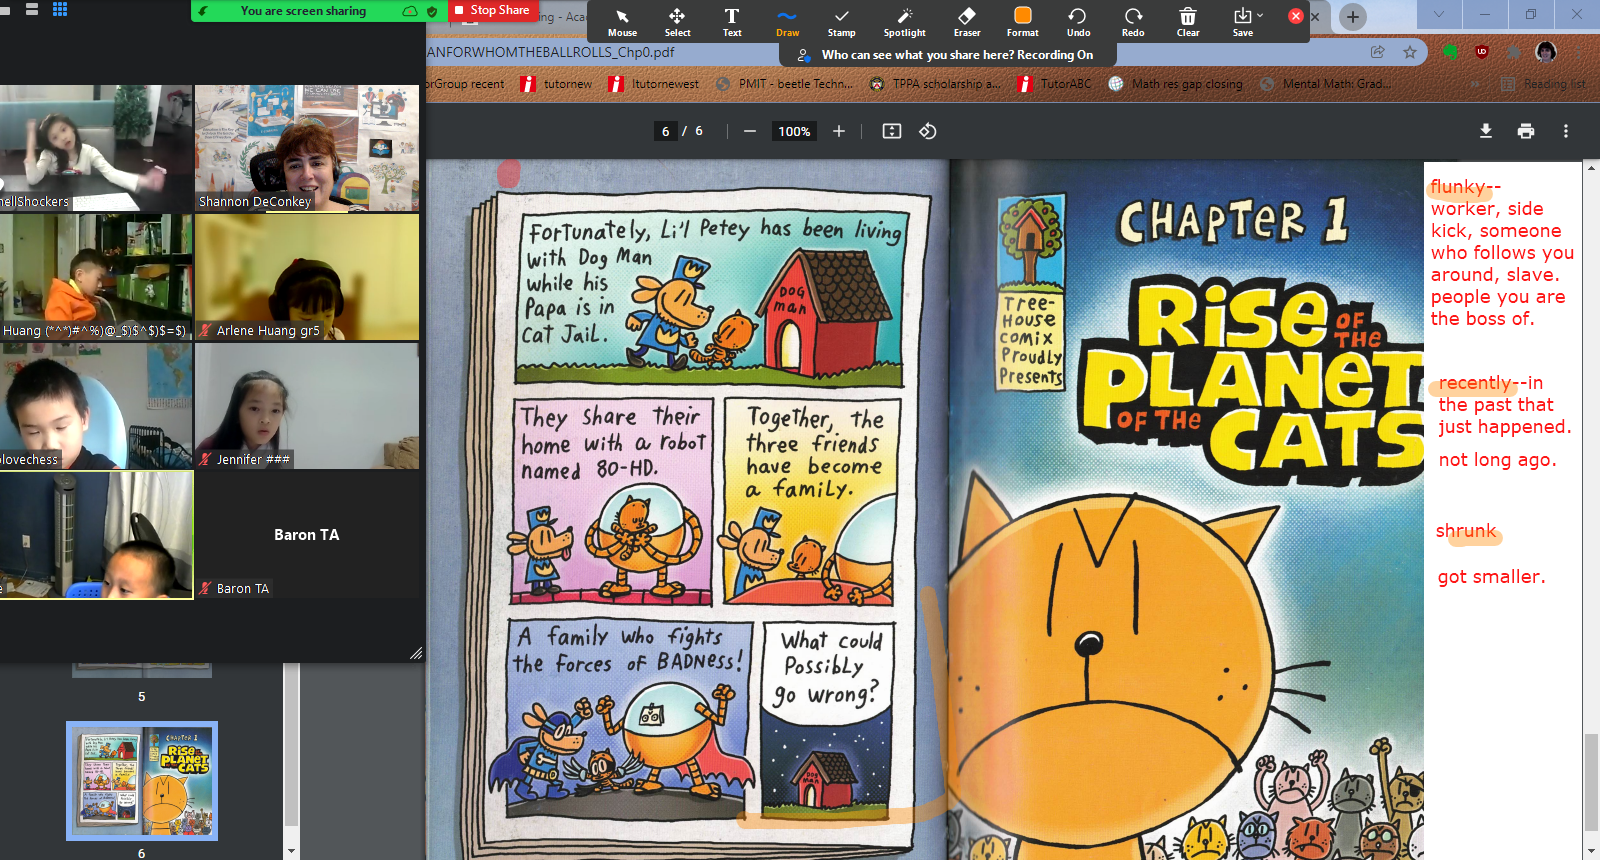Zoom out the PDF with minus button
This screenshot has height=860, width=1600.
(749, 131)
